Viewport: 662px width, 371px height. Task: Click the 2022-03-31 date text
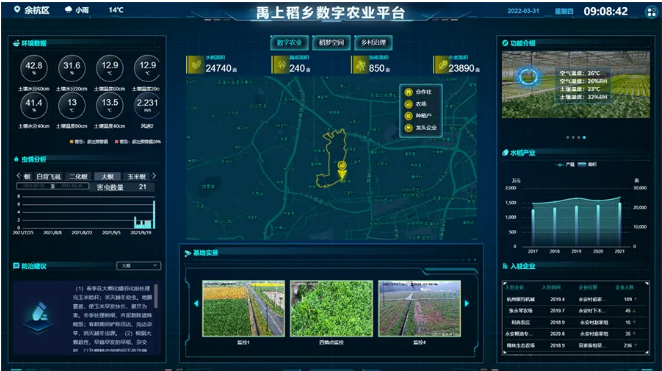tap(523, 11)
